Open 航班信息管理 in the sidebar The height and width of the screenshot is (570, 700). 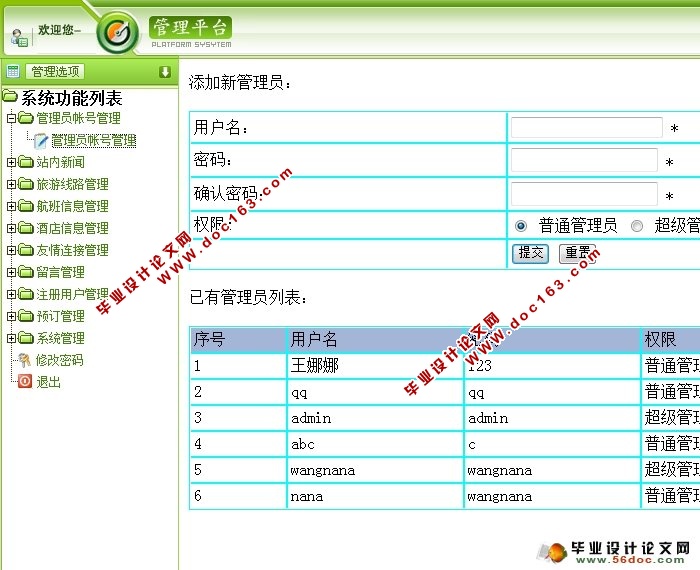click(72, 206)
